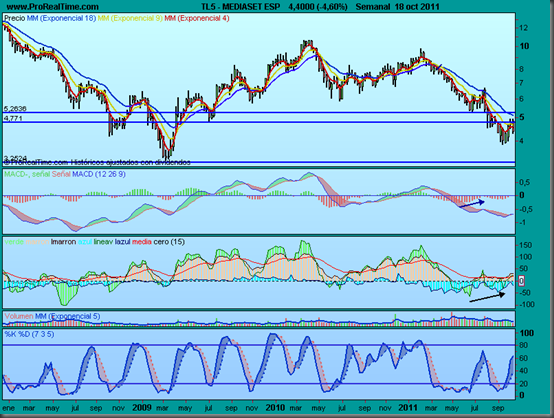Select the MM (Exponencial 5) volume legend
This screenshot has height=418, width=554.
click(67, 316)
